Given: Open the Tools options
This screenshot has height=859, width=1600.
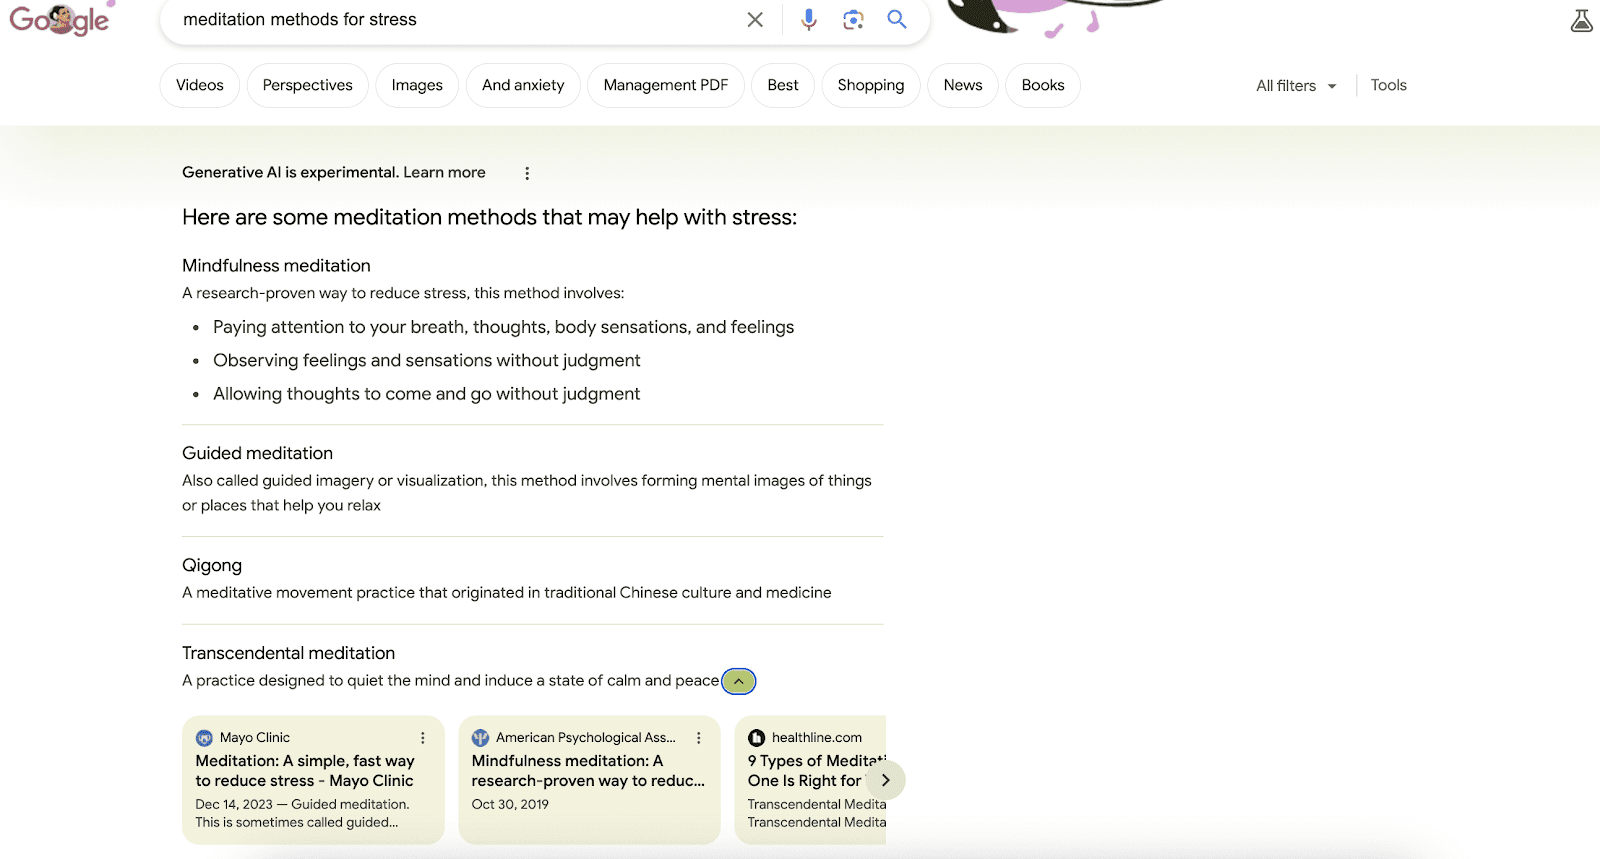Looking at the screenshot, I should (x=1388, y=85).
